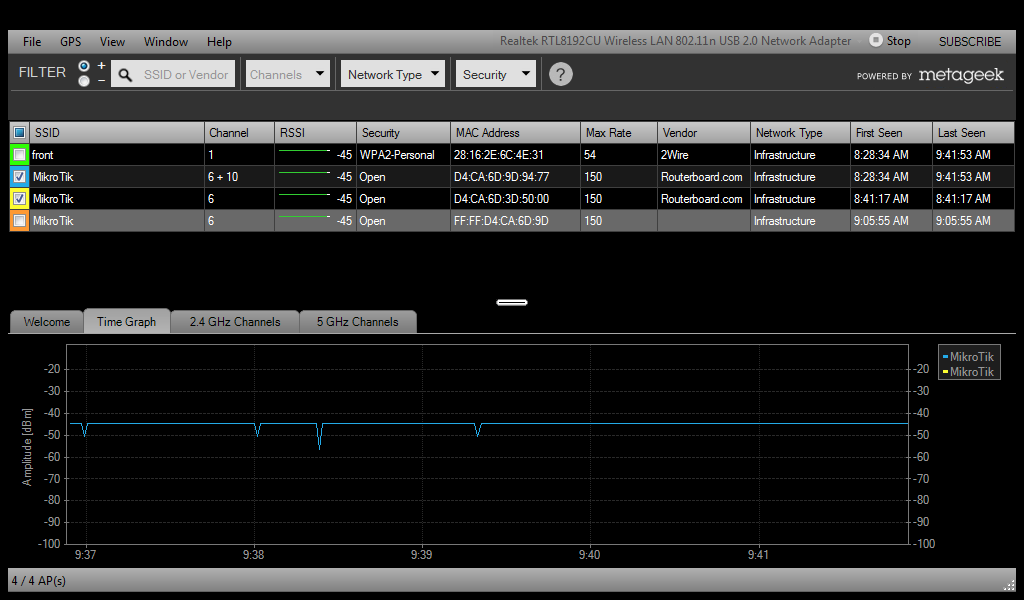
Task: Open the GPS menu
Action: click(x=71, y=41)
